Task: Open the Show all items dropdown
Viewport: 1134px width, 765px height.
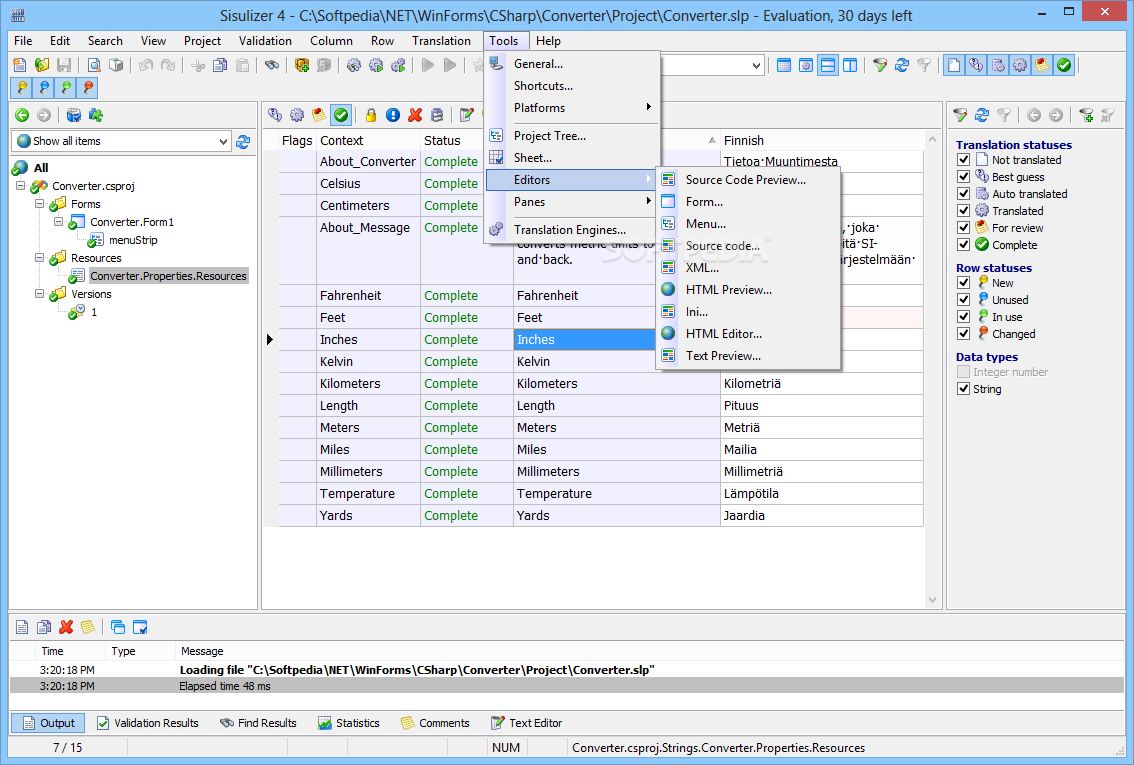Action: 223,141
